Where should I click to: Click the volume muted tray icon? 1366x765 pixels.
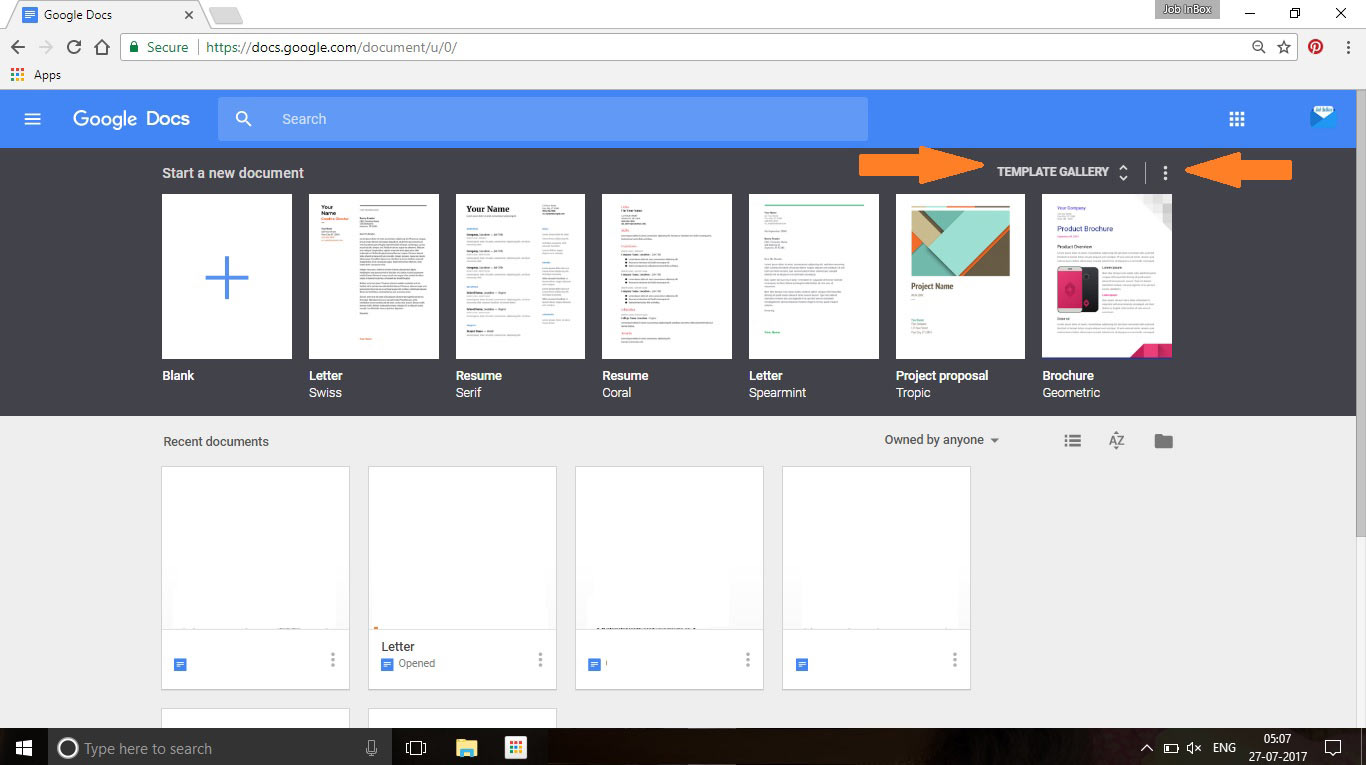click(1194, 748)
